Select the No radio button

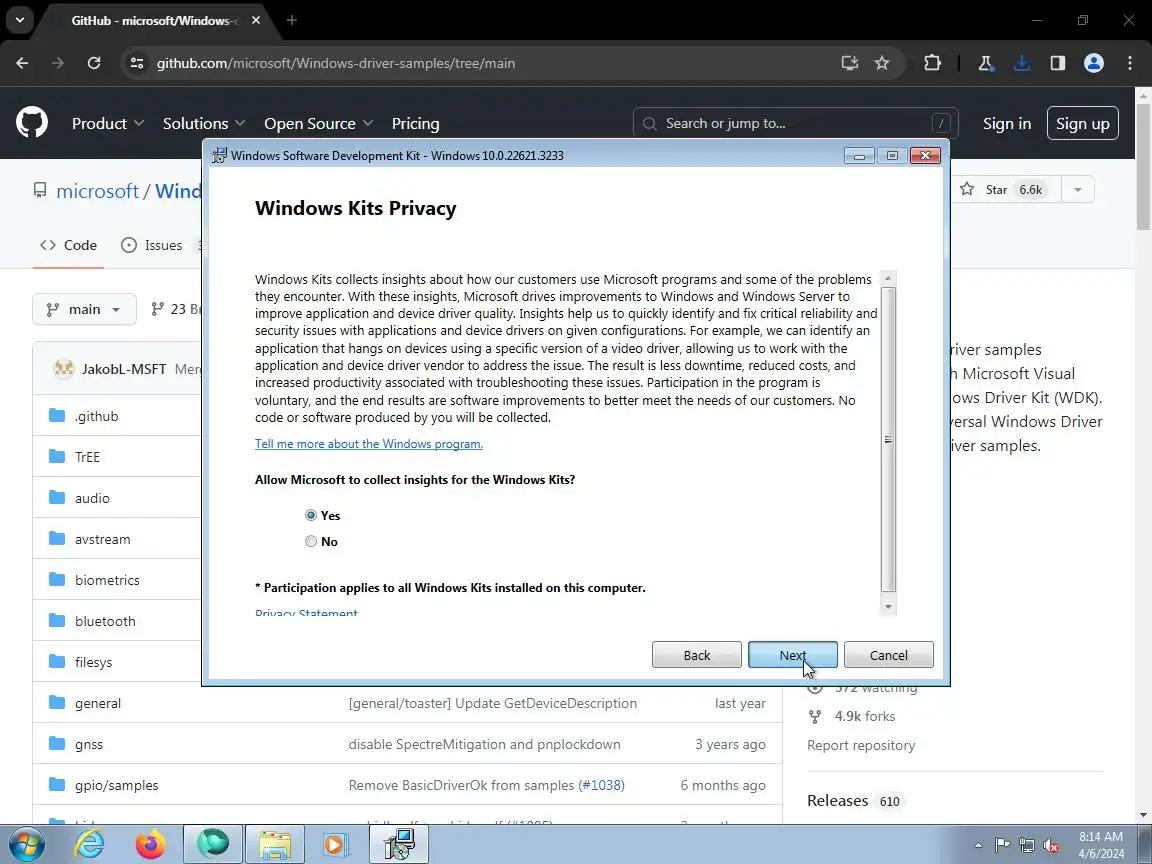click(311, 541)
